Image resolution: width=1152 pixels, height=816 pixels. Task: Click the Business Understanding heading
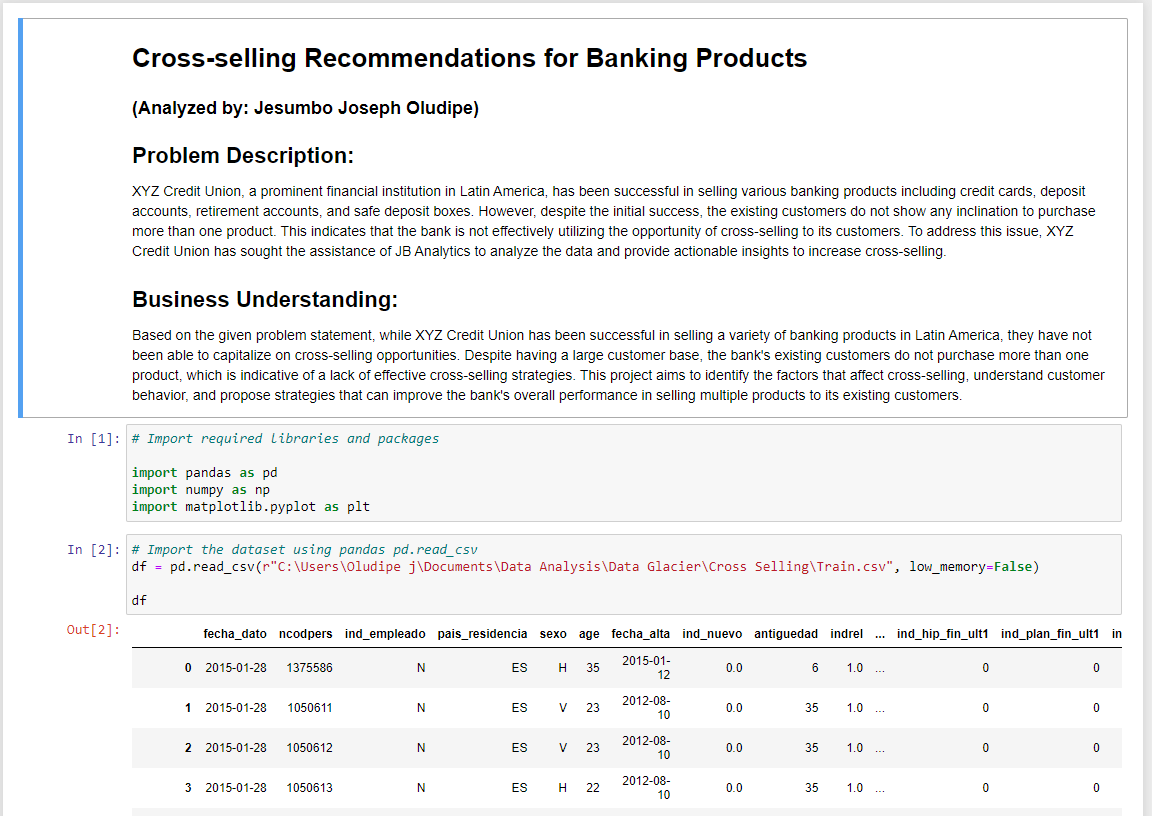(x=264, y=300)
